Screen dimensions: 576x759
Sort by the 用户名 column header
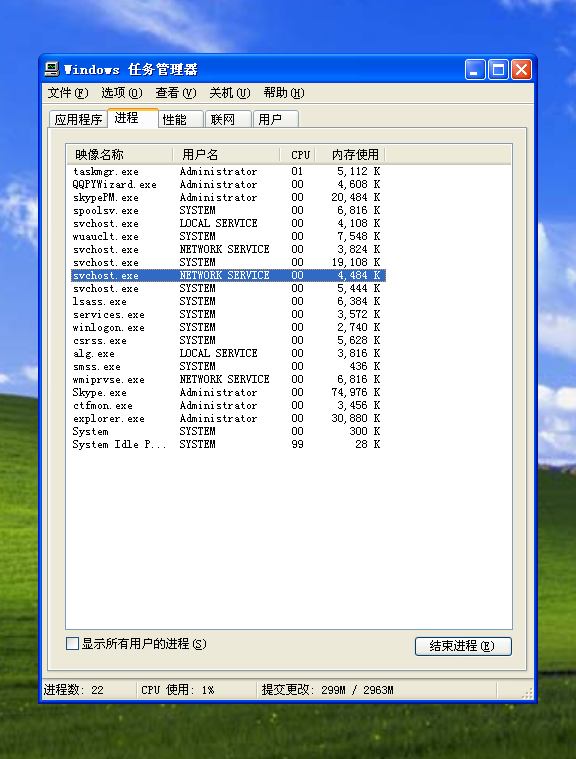(227, 154)
